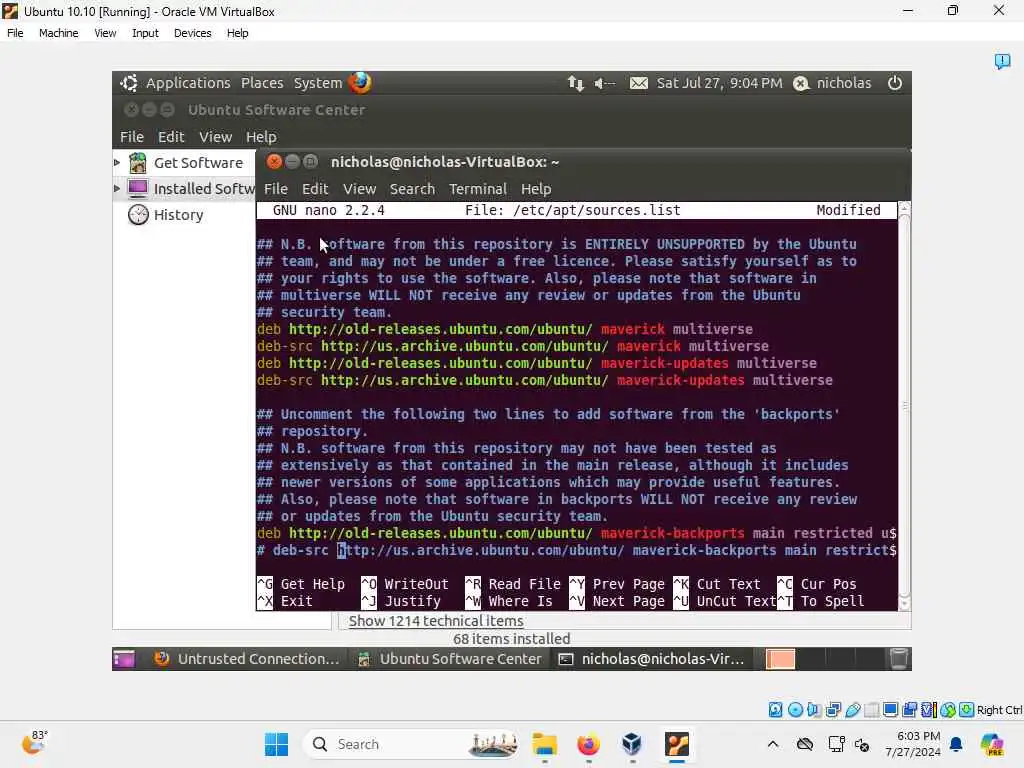The height and width of the screenshot is (768, 1024).
Task: Open the mail indicator envelope icon
Action: click(x=639, y=83)
